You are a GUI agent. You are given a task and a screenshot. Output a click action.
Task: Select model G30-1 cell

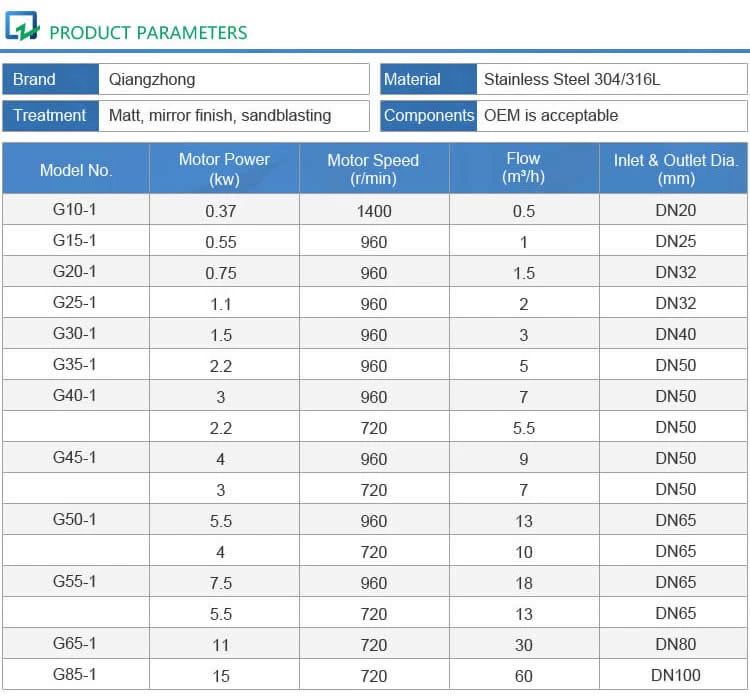tap(75, 333)
